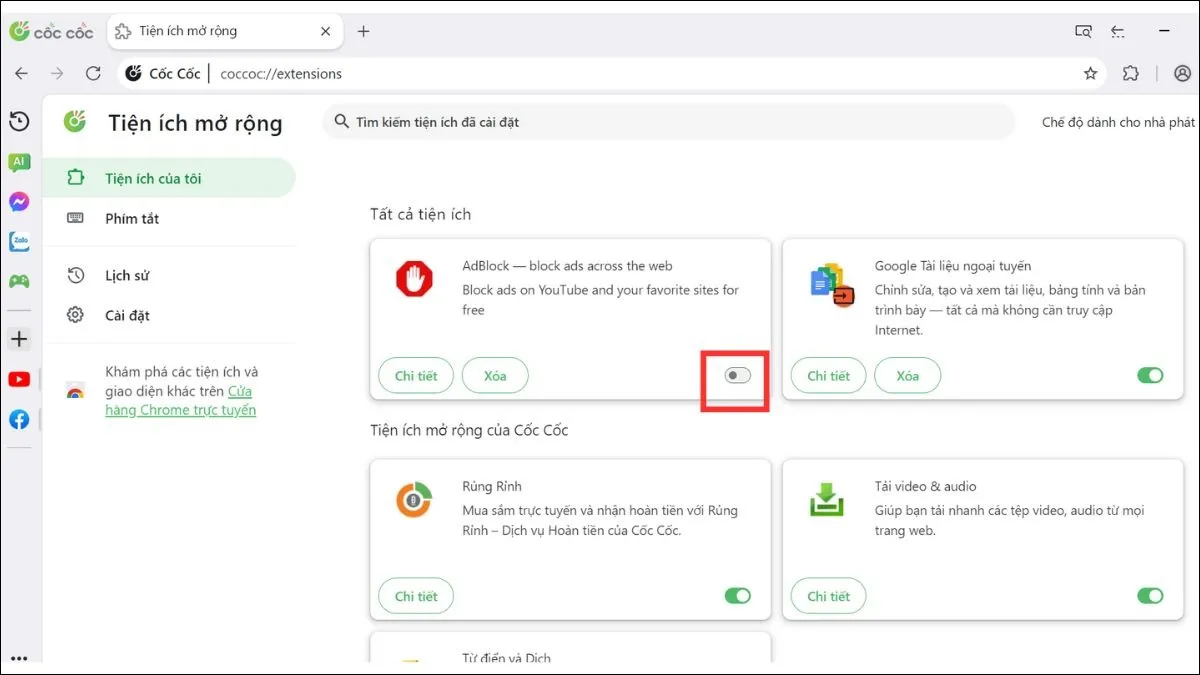Open Facebook shortcut in the sidebar

click(19, 419)
